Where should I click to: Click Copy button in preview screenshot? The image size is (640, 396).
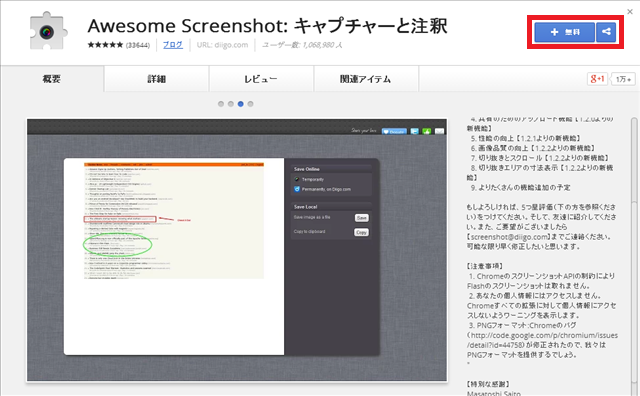pos(361,232)
